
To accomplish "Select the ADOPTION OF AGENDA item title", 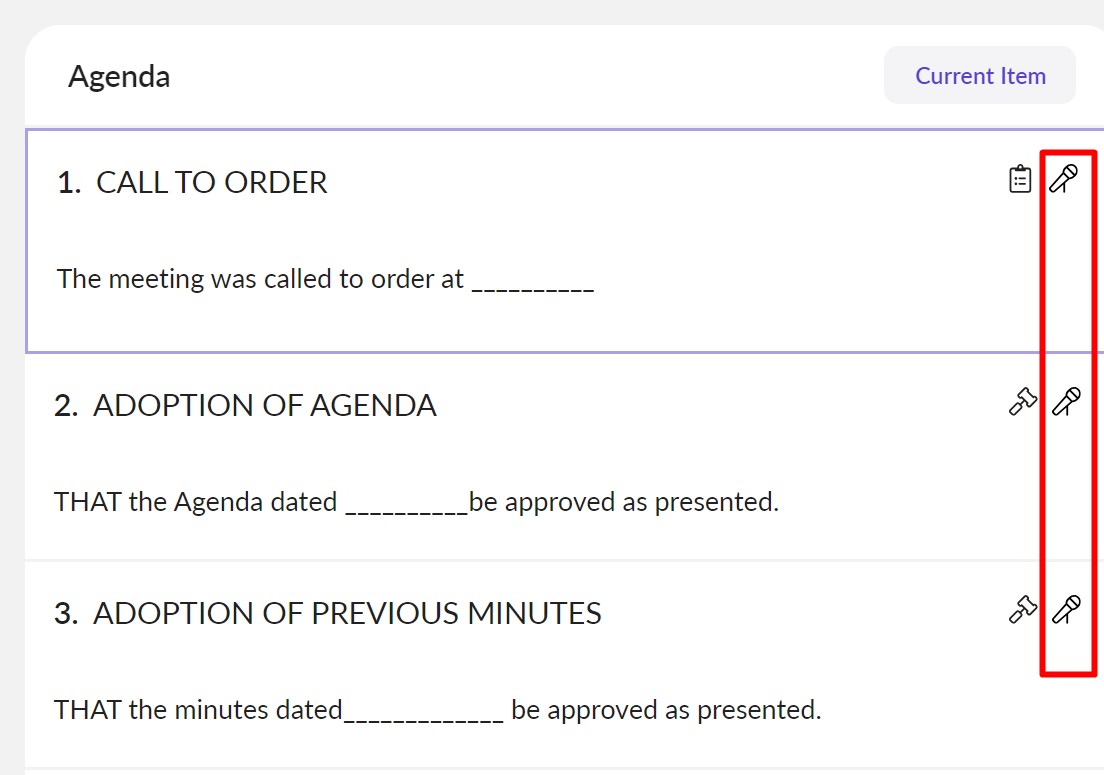I will [264, 406].
